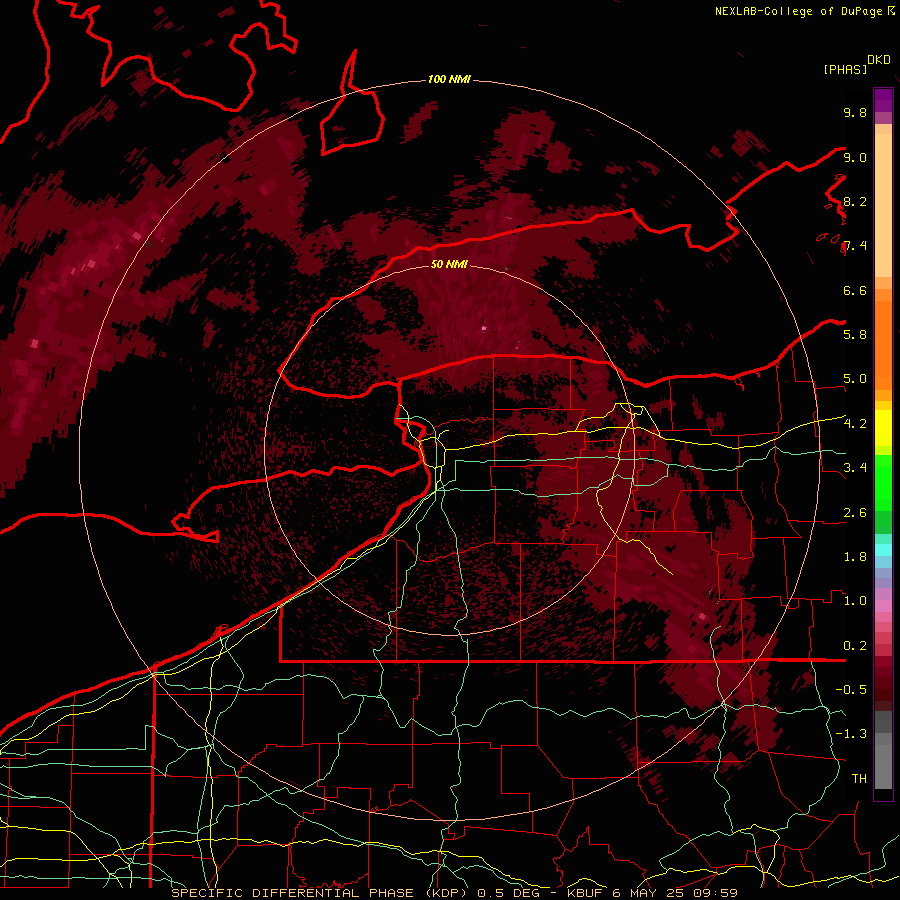This screenshot has width=900, height=900.
Task: Click the 5.0 scale value
Action: click(x=855, y=379)
